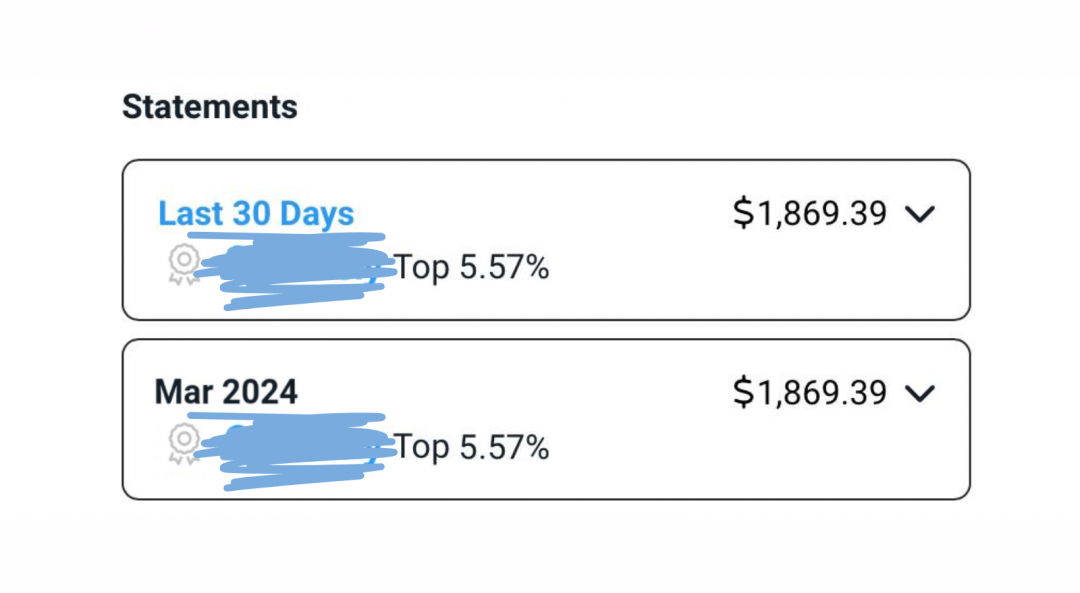The width and height of the screenshot is (1080, 593).
Task: Click the award ribbon icon under Last 30 Days
Action: (184, 264)
